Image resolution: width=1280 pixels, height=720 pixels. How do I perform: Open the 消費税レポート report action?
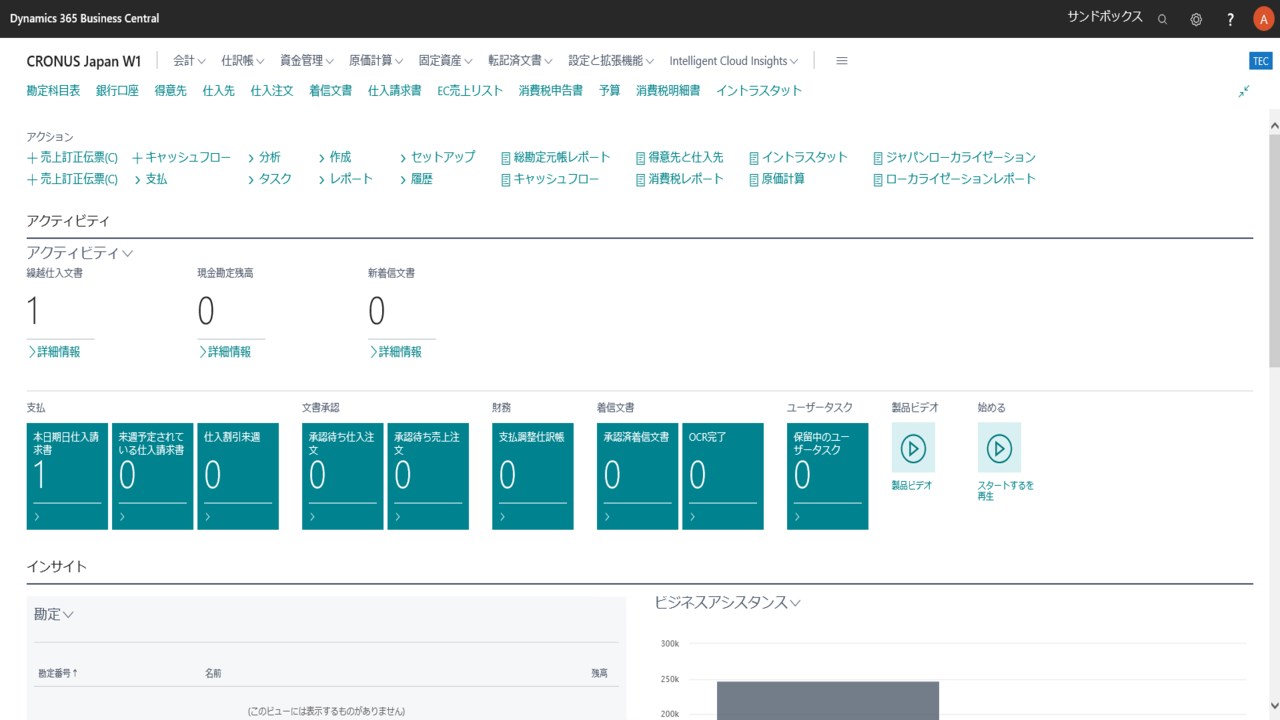click(679, 179)
